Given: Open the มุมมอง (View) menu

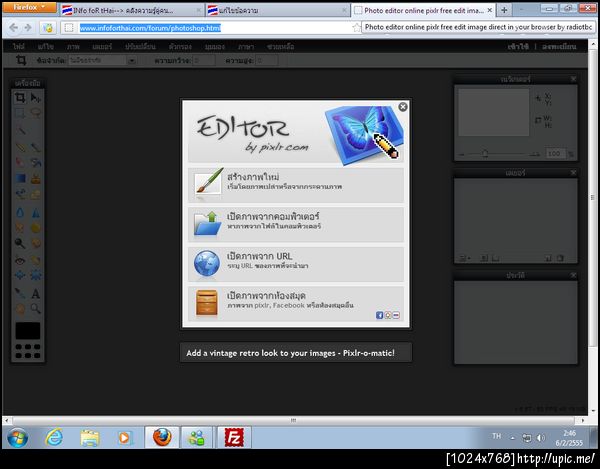Looking at the screenshot, I should click(x=214, y=47).
